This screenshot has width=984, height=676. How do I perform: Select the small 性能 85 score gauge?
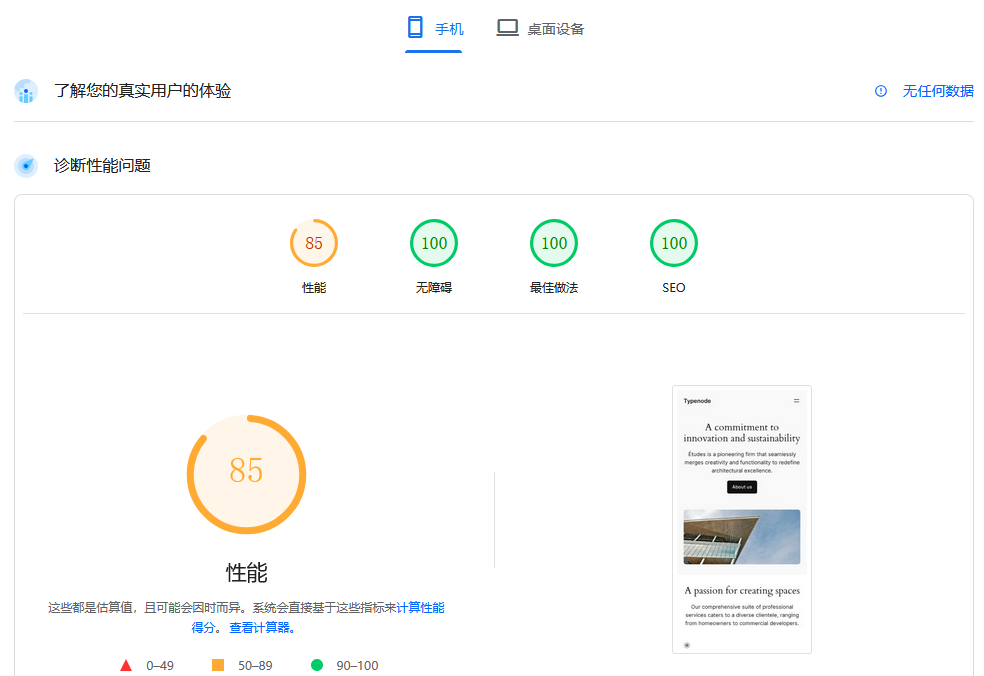[314, 243]
